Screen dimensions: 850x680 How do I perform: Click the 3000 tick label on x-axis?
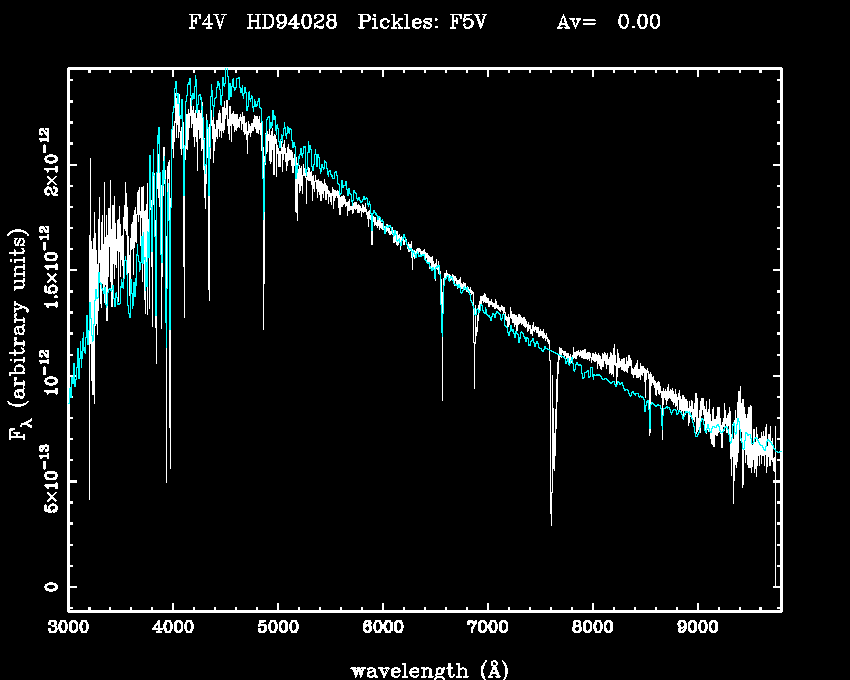pyautogui.click(x=69, y=627)
